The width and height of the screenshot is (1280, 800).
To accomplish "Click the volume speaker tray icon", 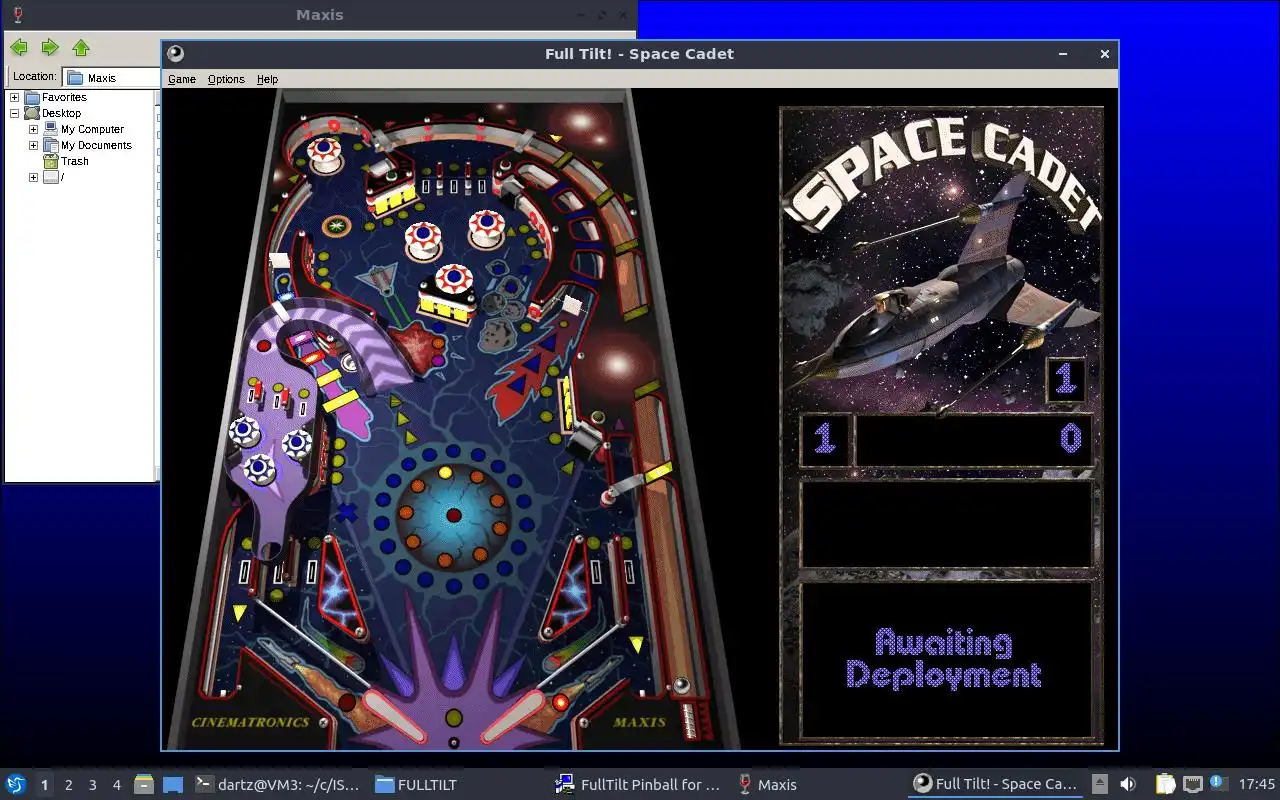I will (1127, 785).
